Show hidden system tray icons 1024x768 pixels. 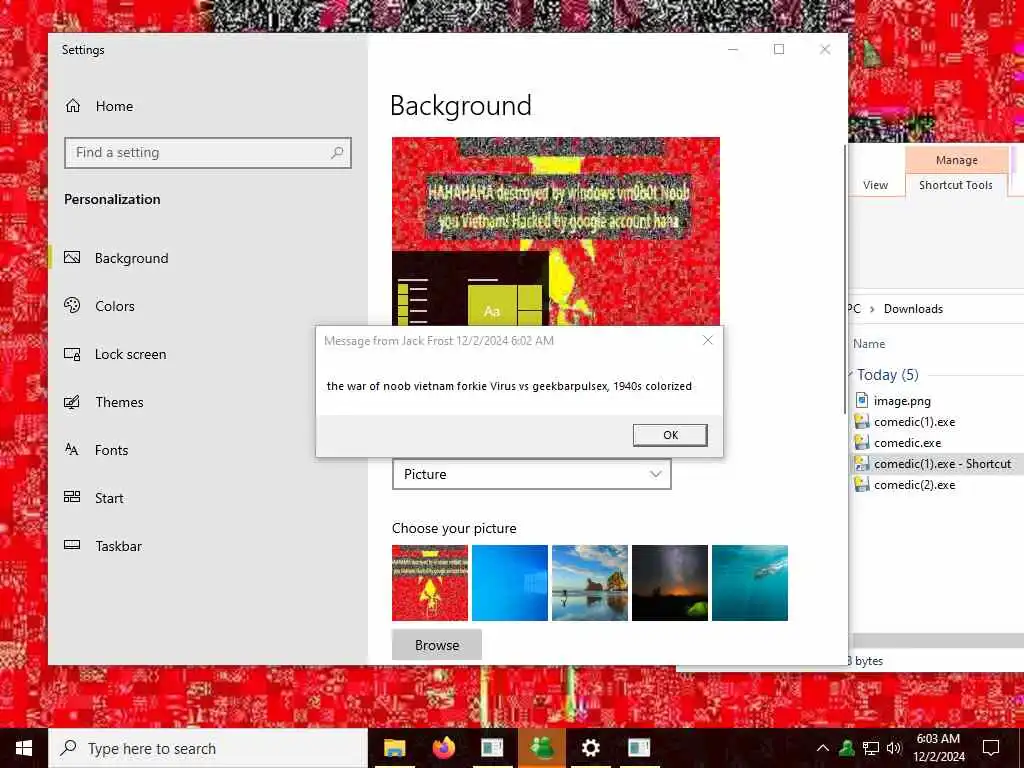pyautogui.click(x=823, y=748)
